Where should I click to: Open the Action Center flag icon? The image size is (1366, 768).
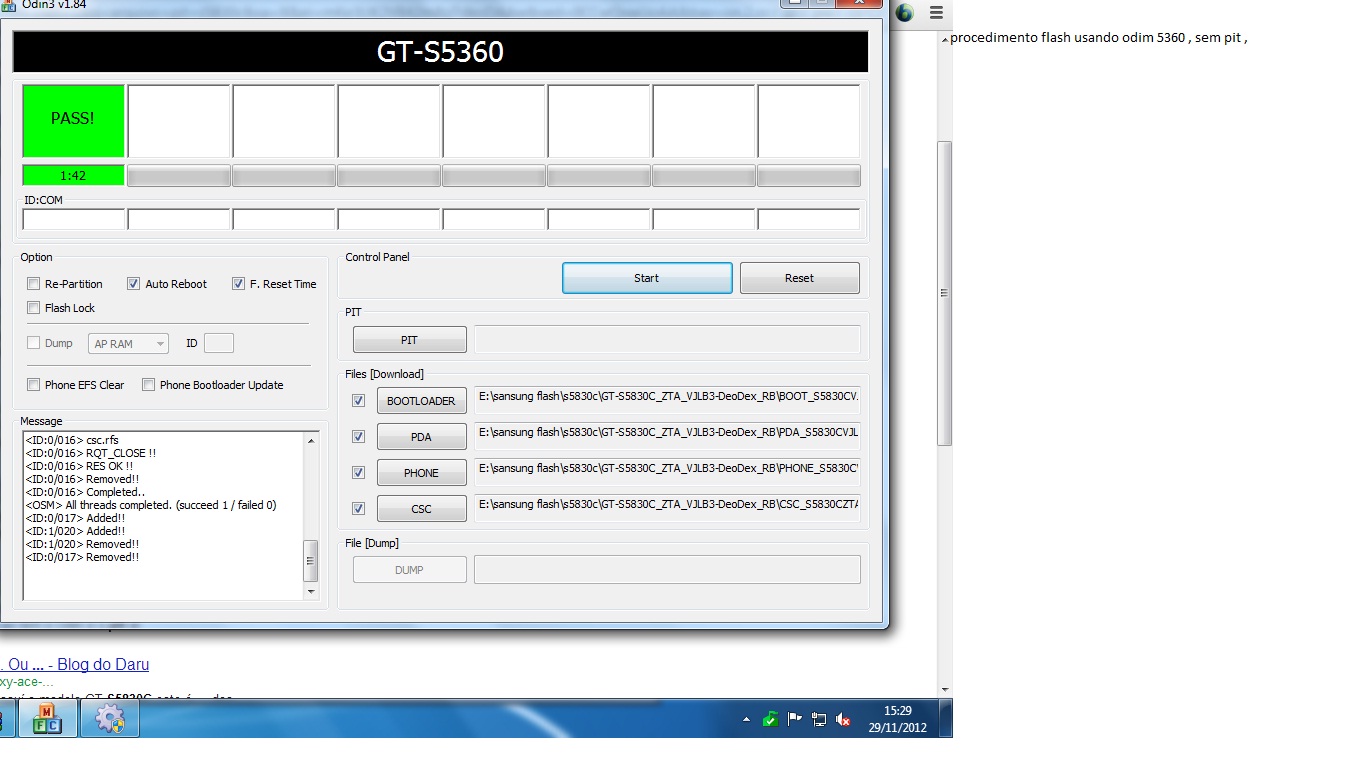(795, 718)
